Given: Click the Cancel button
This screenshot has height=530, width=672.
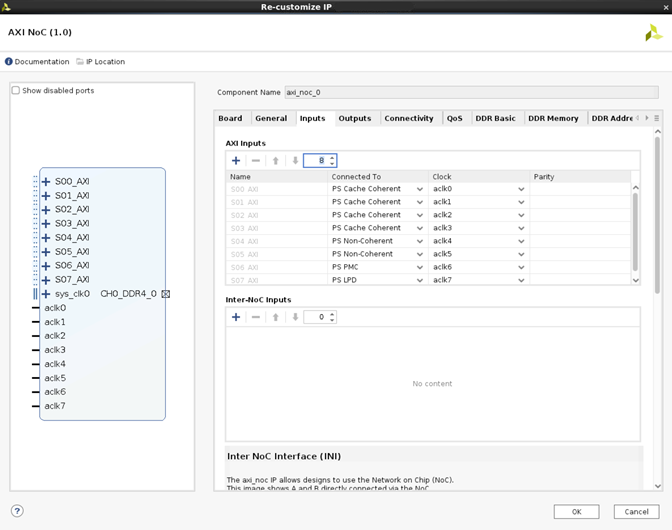Looking at the screenshot, I should pyautogui.click(x=636, y=512).
